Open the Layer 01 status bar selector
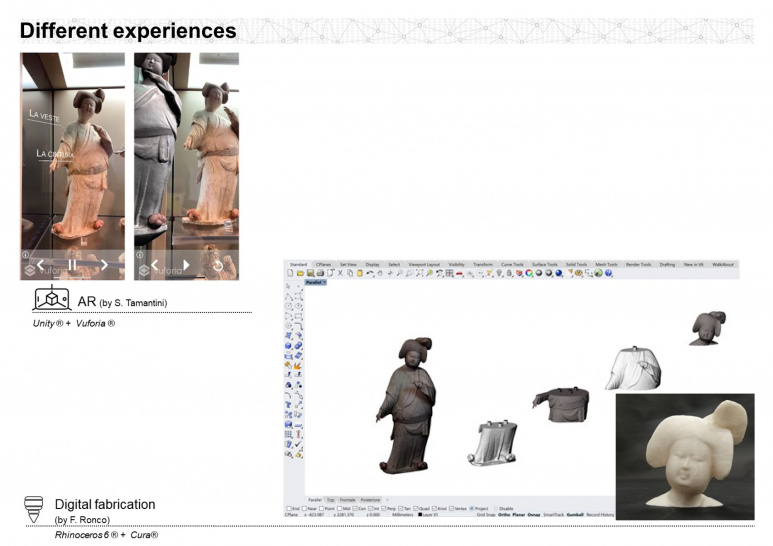The height and width of the screenshot is (546, 773). click(430, 514)
